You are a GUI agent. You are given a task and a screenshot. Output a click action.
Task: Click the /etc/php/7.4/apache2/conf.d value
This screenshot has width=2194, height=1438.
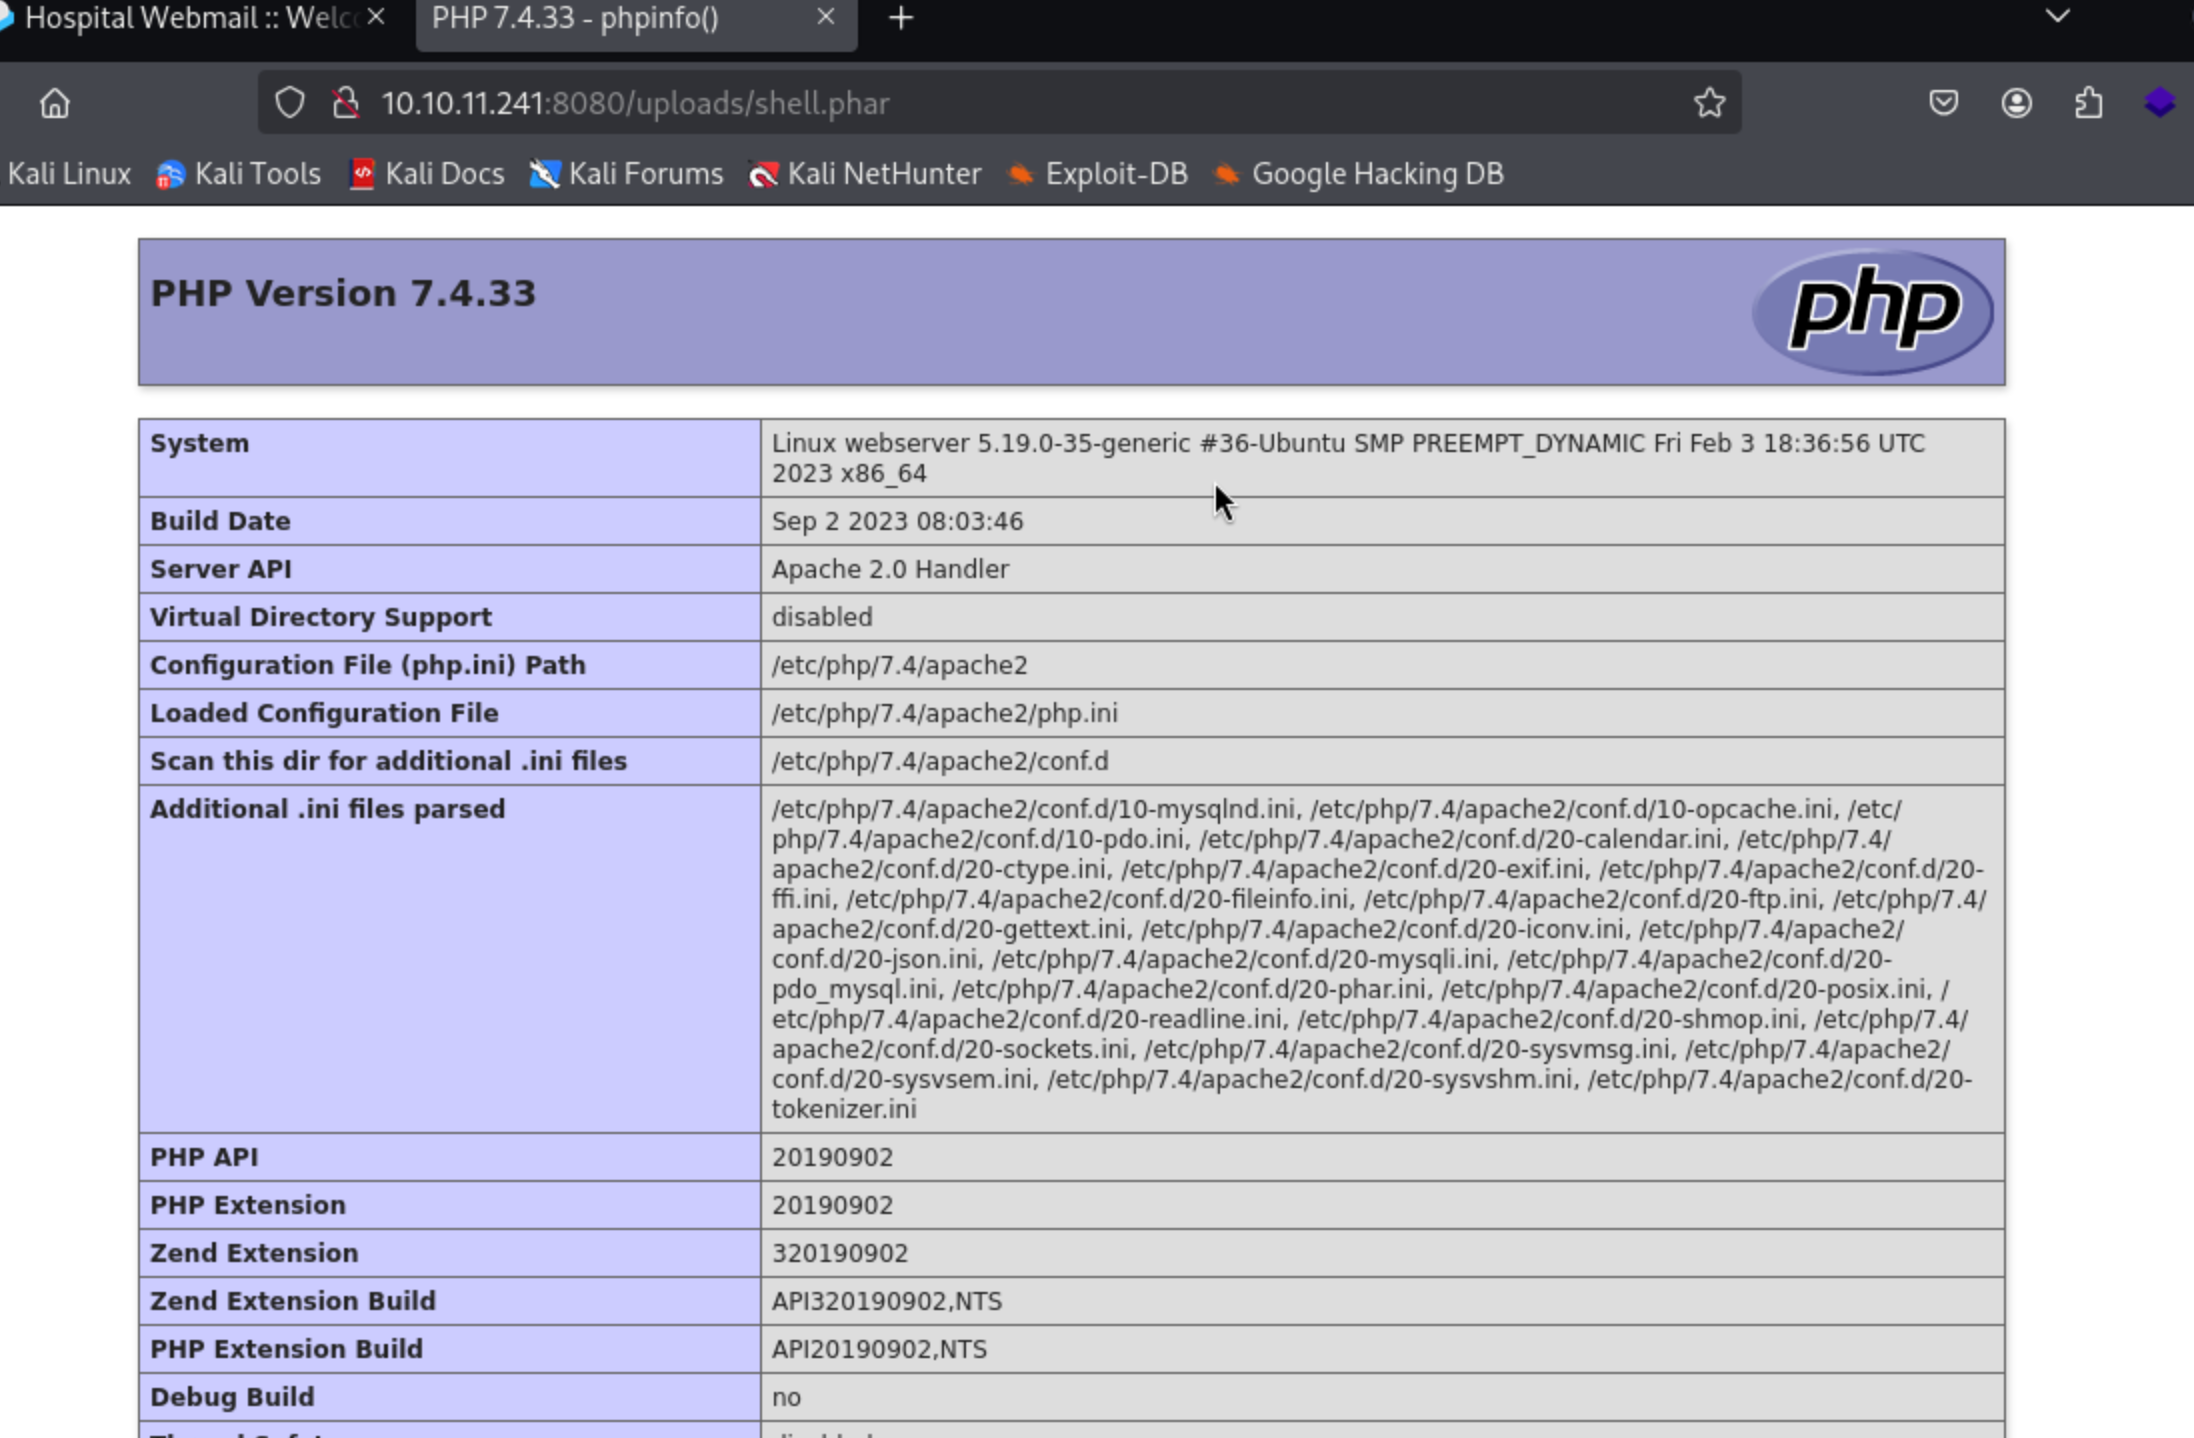coord(940,761)
